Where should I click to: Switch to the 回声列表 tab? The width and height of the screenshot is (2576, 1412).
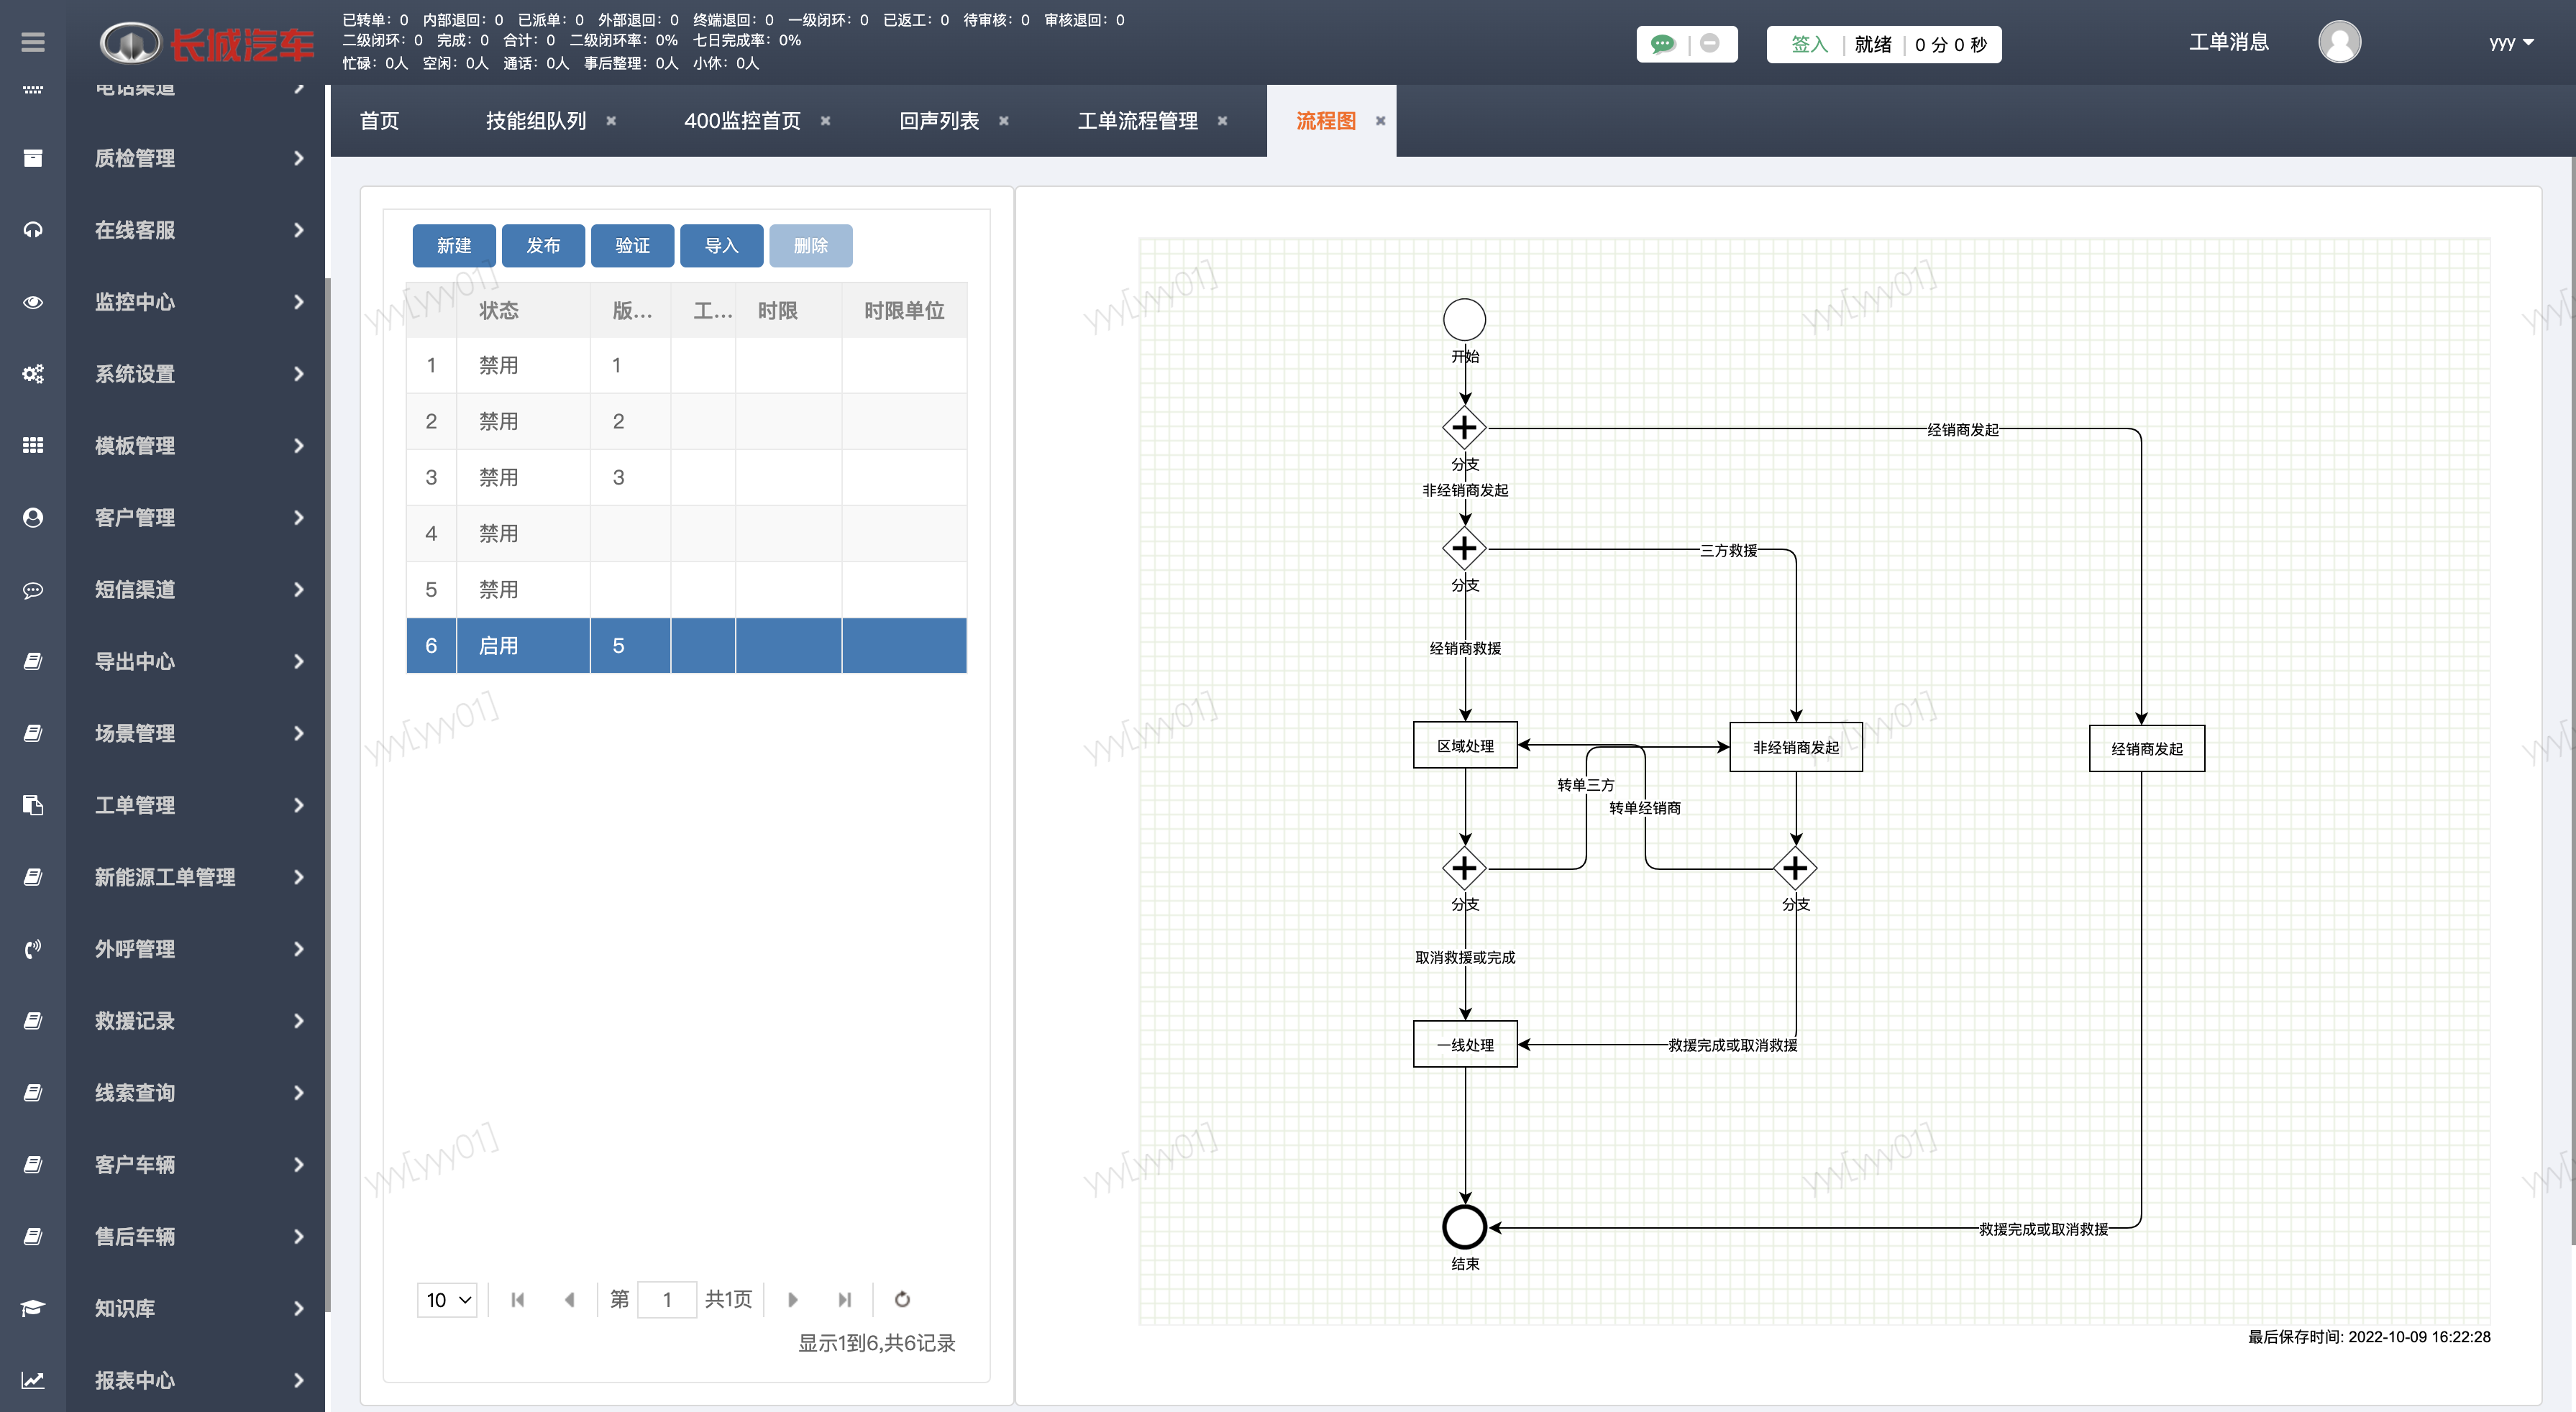(939, 121)
